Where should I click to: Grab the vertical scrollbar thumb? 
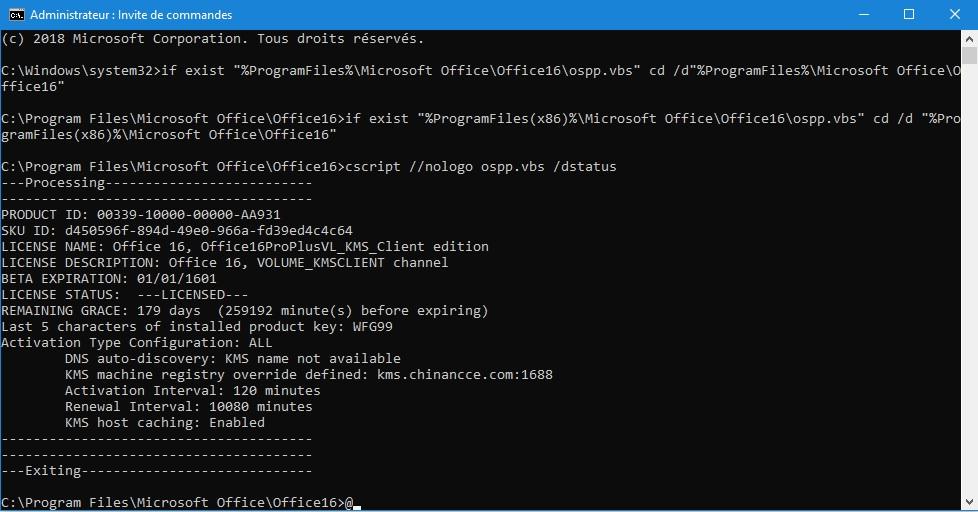969,56
